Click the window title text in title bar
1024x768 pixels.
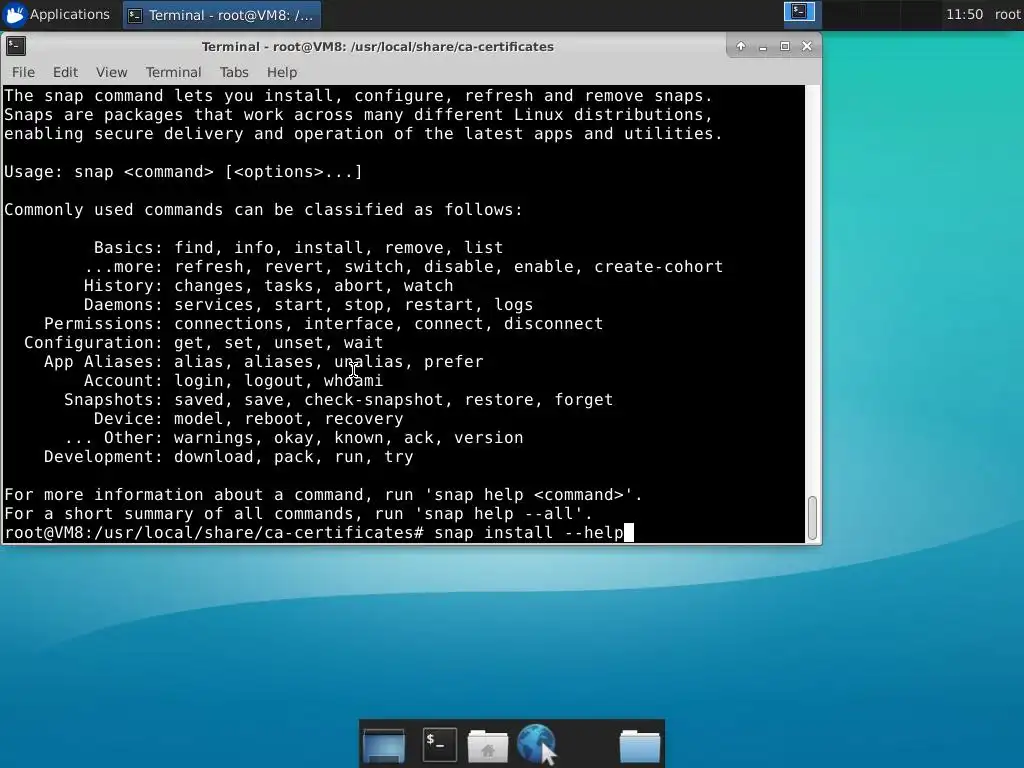click(377, 46)
